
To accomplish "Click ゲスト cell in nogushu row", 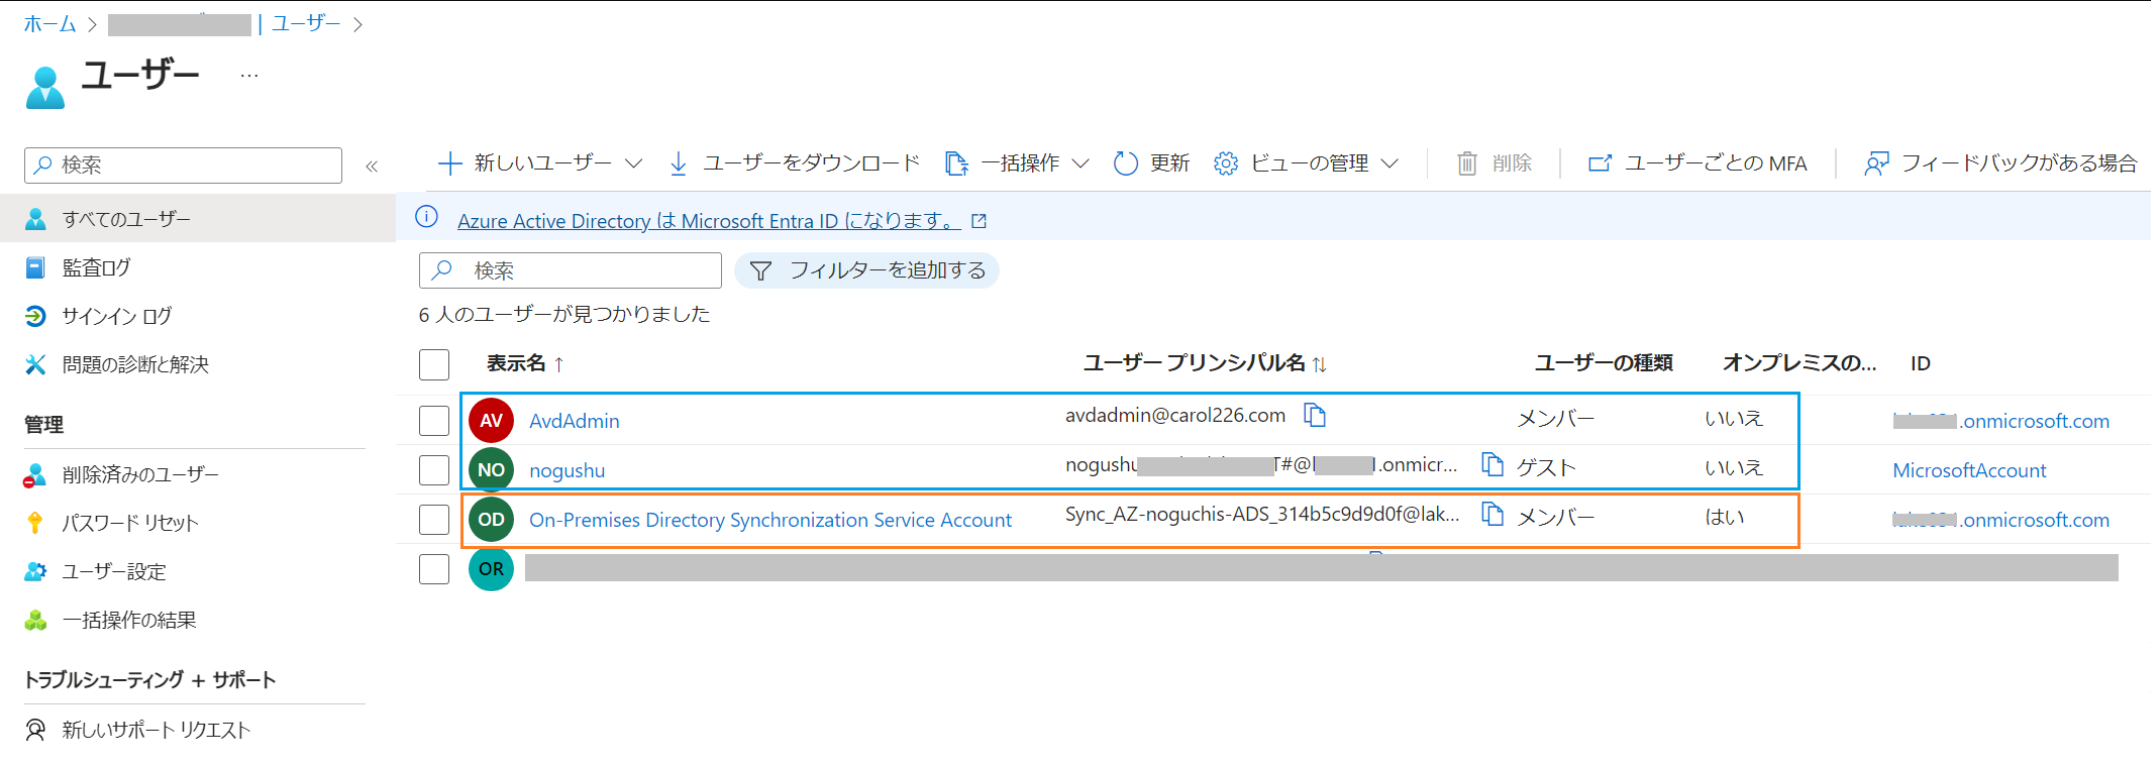I will [x=1546, y=467].
